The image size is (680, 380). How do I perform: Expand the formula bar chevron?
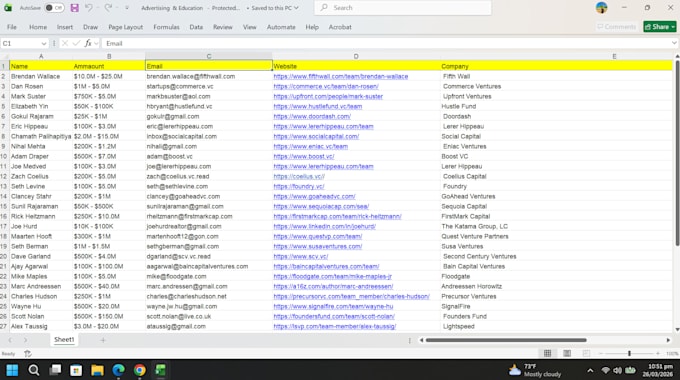[674, 43]
